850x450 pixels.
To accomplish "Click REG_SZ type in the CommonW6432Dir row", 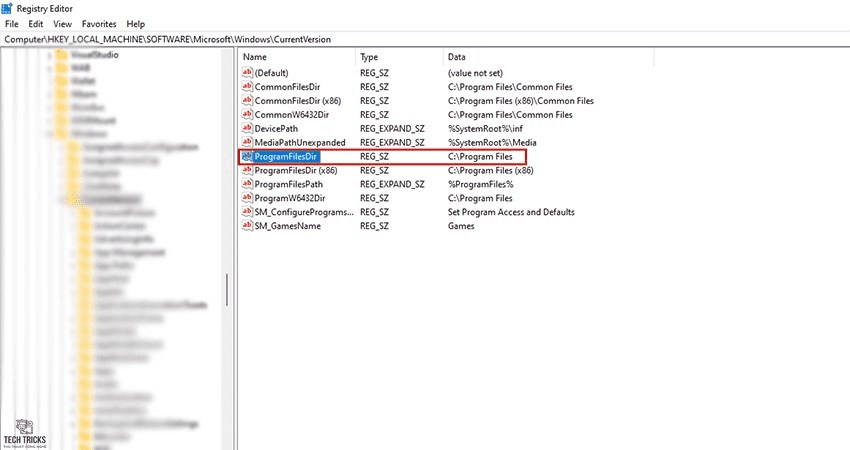I will point(375,115).
